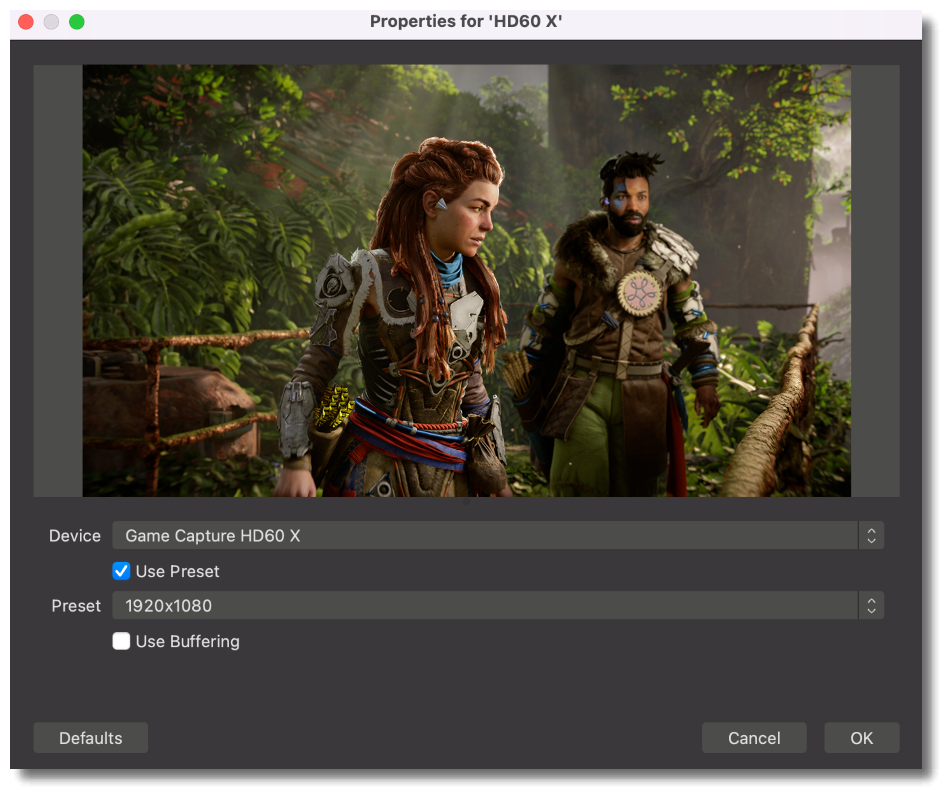
Task: Confirm with the OK button
Action: coord(861,738)
